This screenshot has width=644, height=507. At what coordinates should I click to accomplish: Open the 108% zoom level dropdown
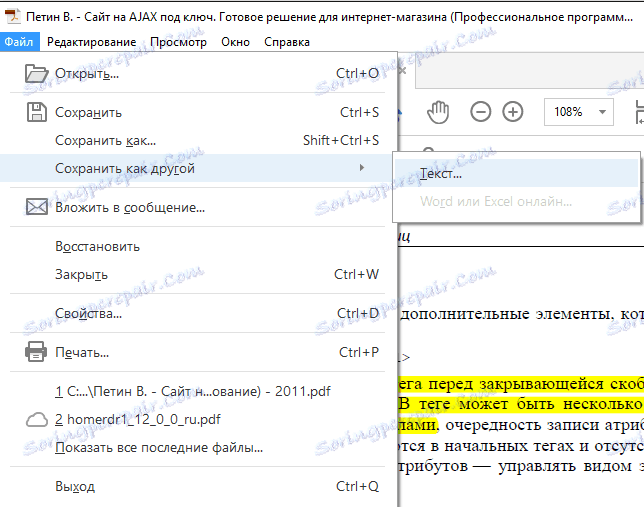pyautogui.click(x=602, y=112)
